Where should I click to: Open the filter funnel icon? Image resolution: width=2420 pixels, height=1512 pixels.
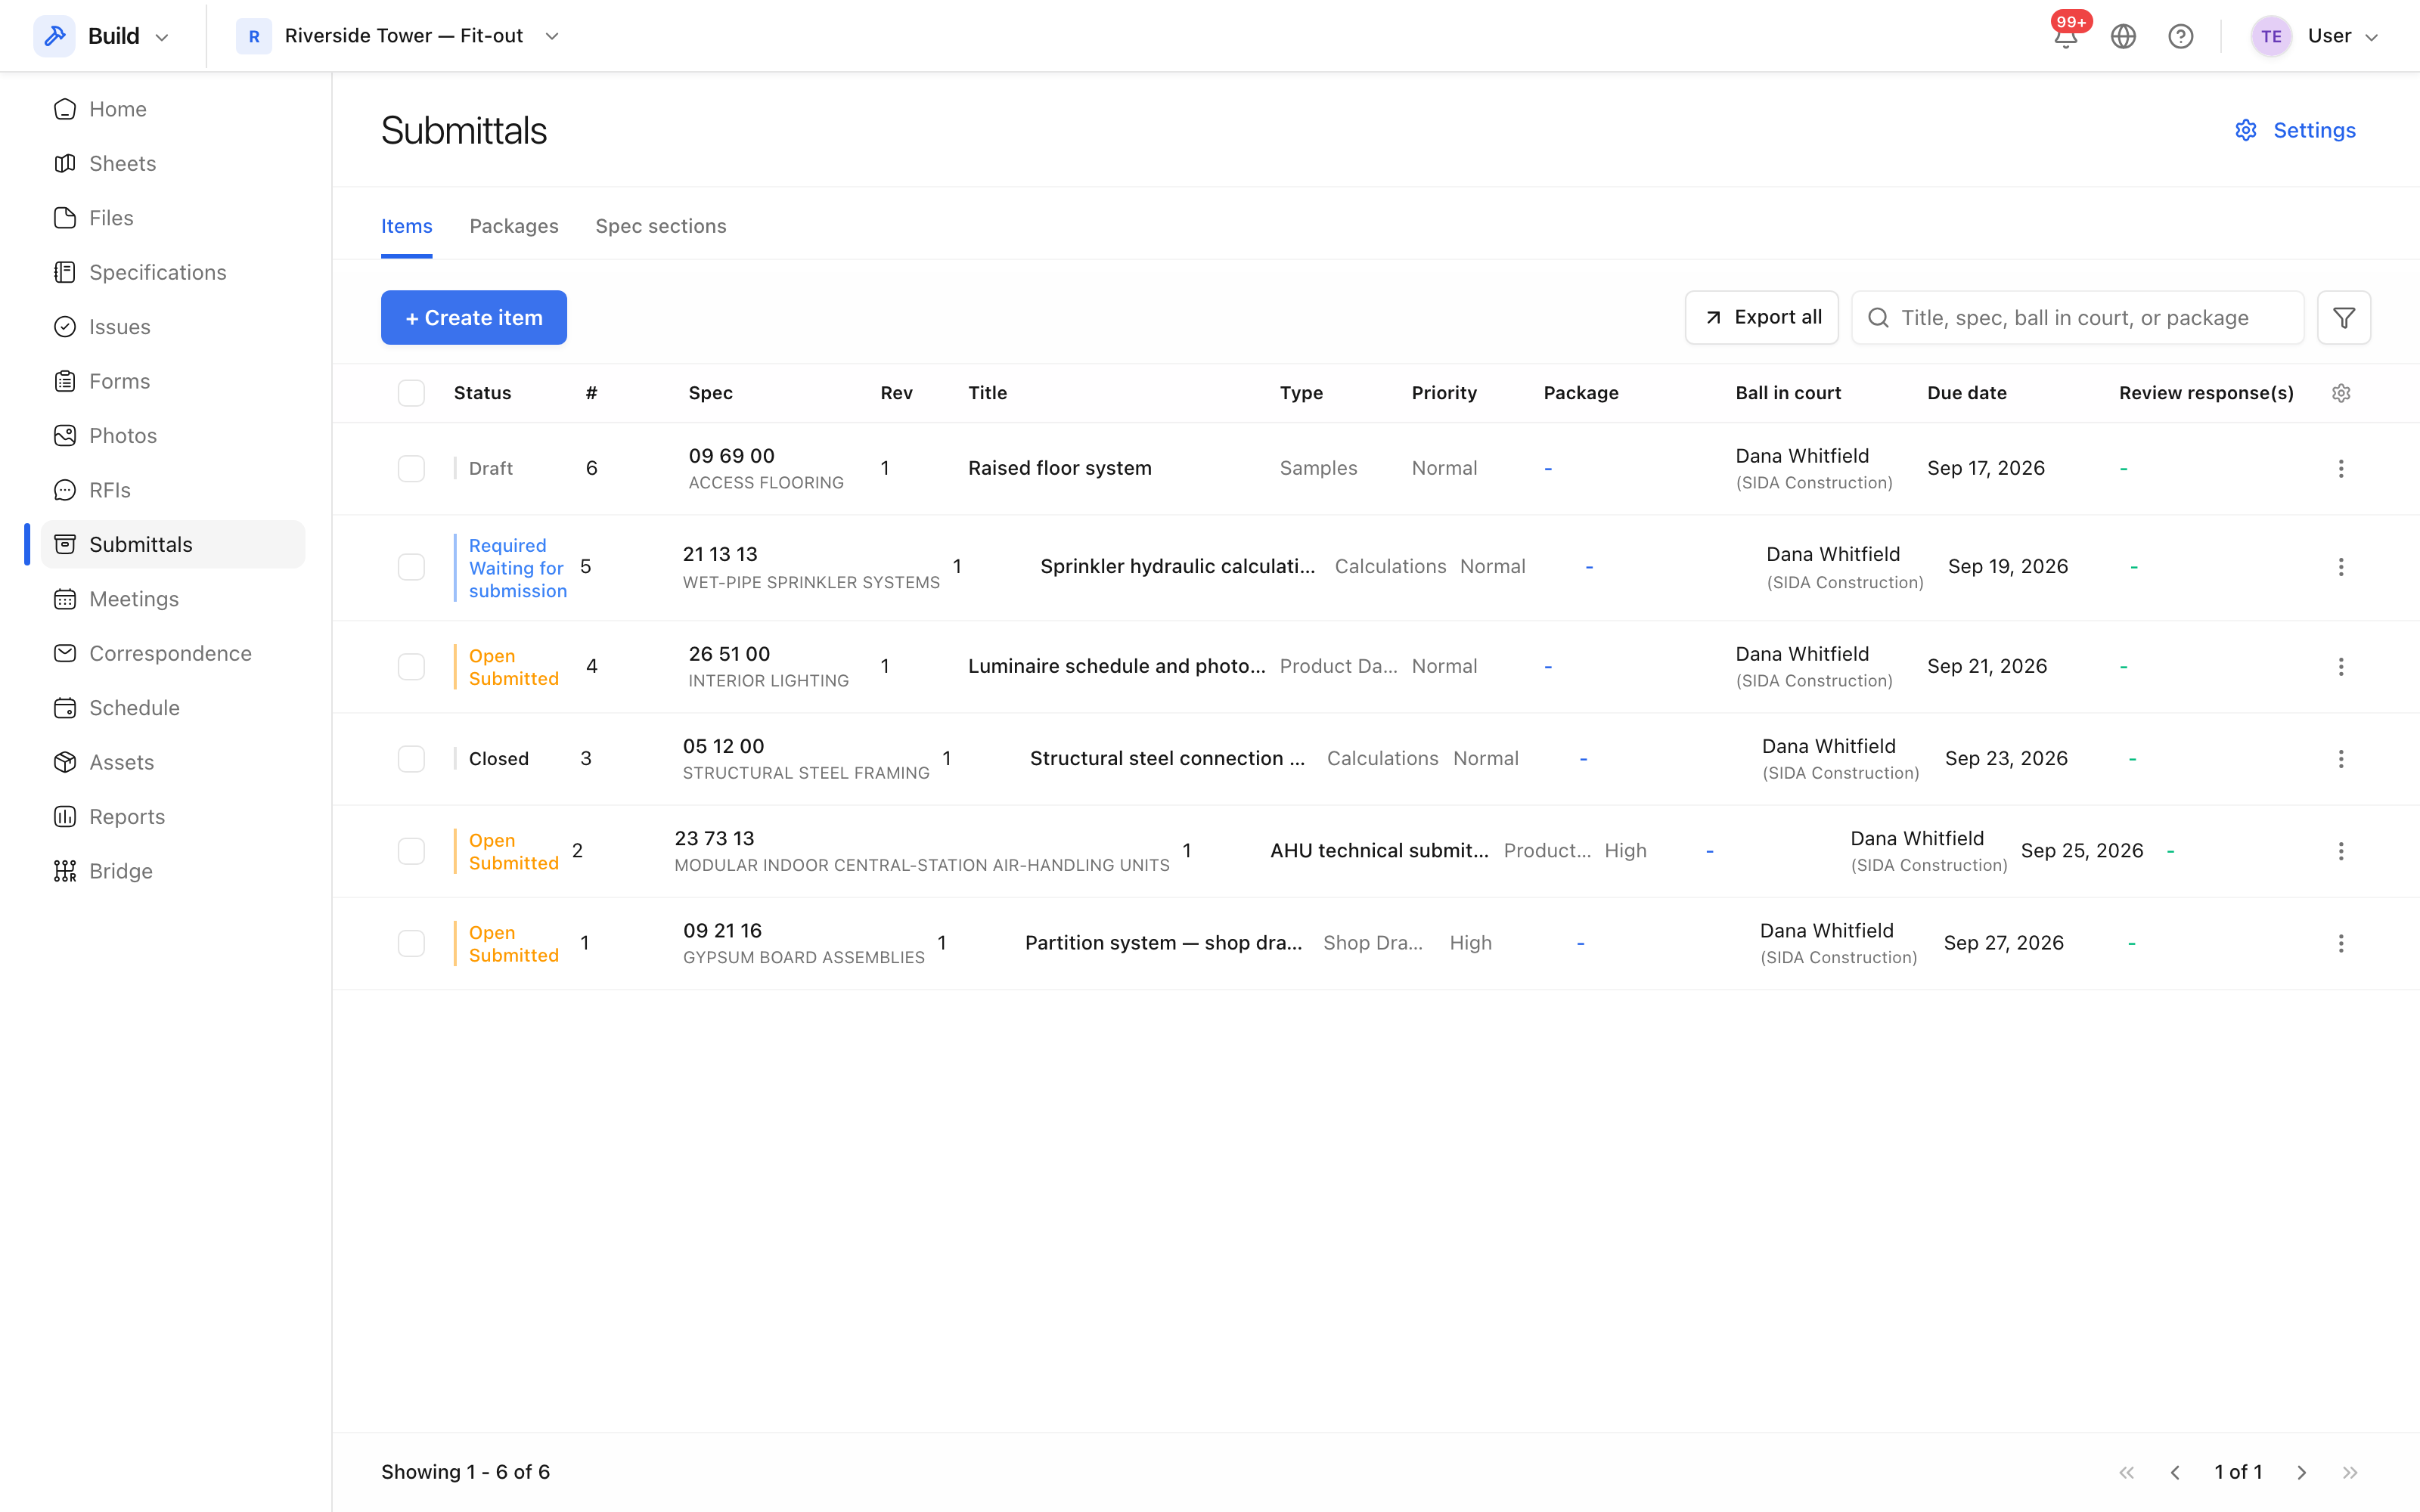tap(2344, 318)
